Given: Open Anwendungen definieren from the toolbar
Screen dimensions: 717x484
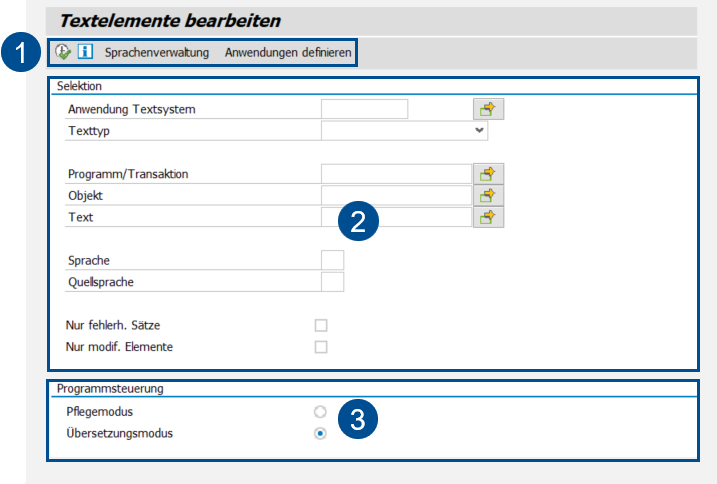Looking at the screenshot, I should tap(288, 51).
